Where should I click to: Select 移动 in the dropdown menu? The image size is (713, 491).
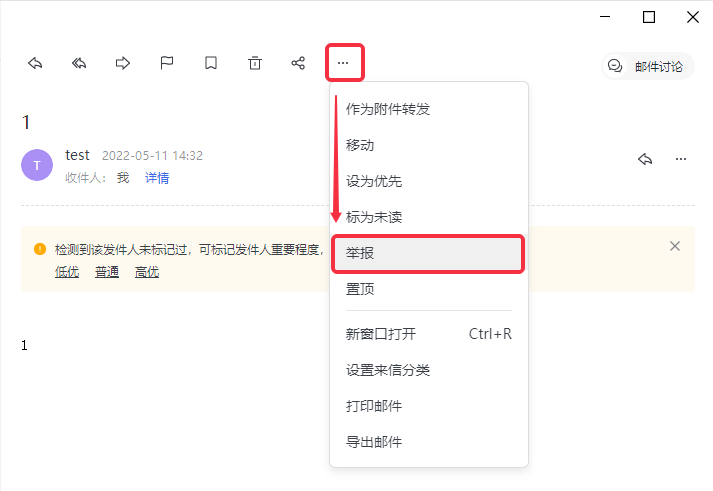click(x=429, y=145)
